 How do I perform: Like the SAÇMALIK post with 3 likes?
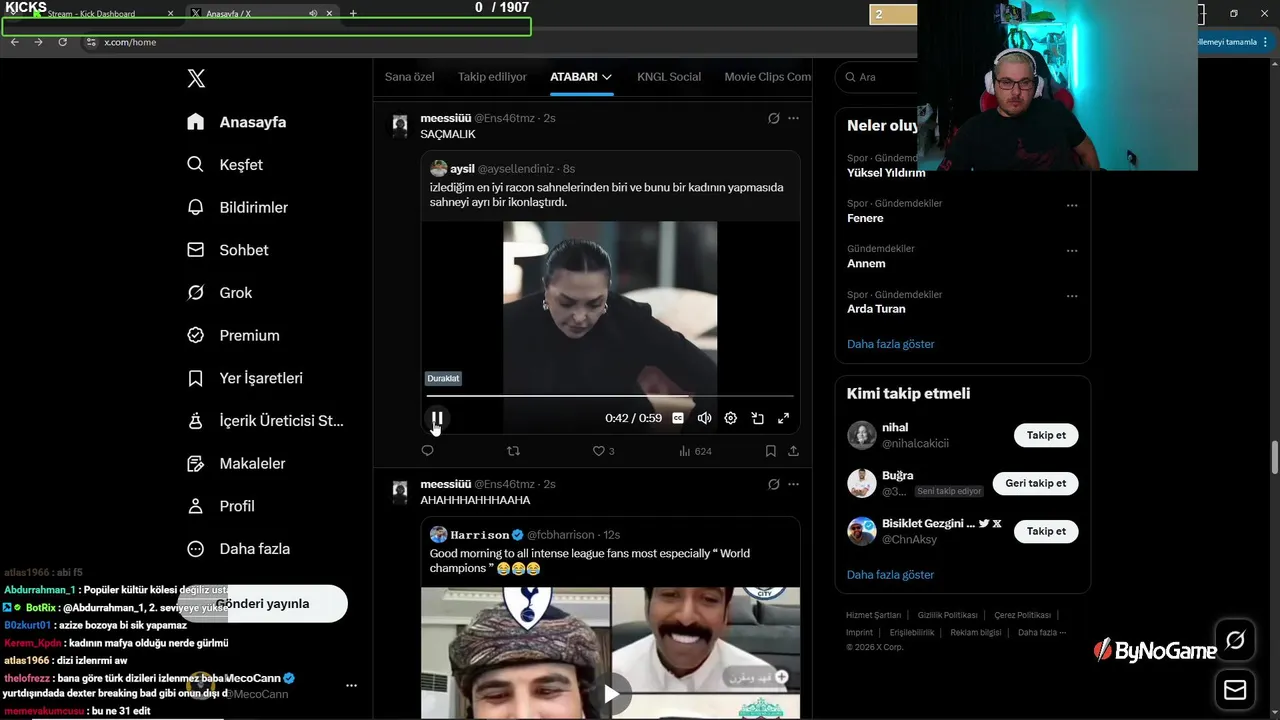pos(603,451)
